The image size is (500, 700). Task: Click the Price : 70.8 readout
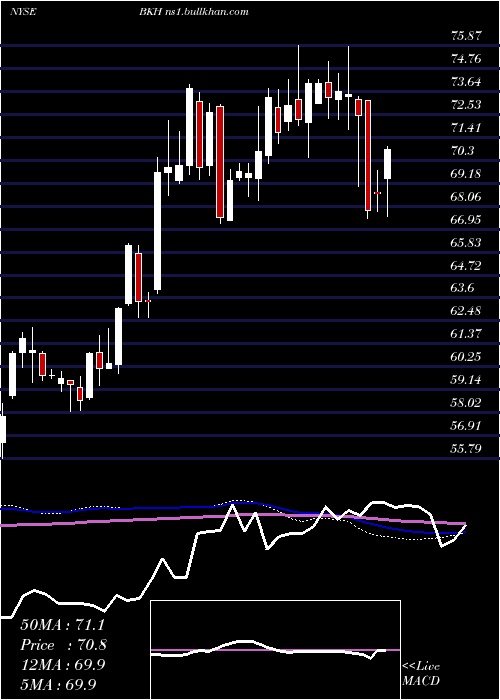pos(63,645)
